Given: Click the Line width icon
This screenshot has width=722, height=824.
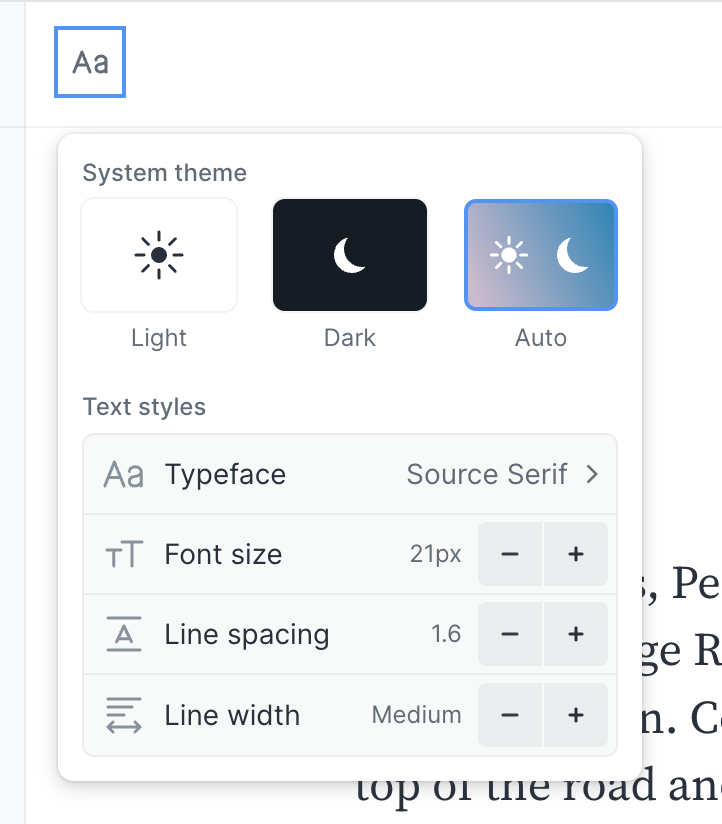Looking at the screenshot, I should click(124, 715).
